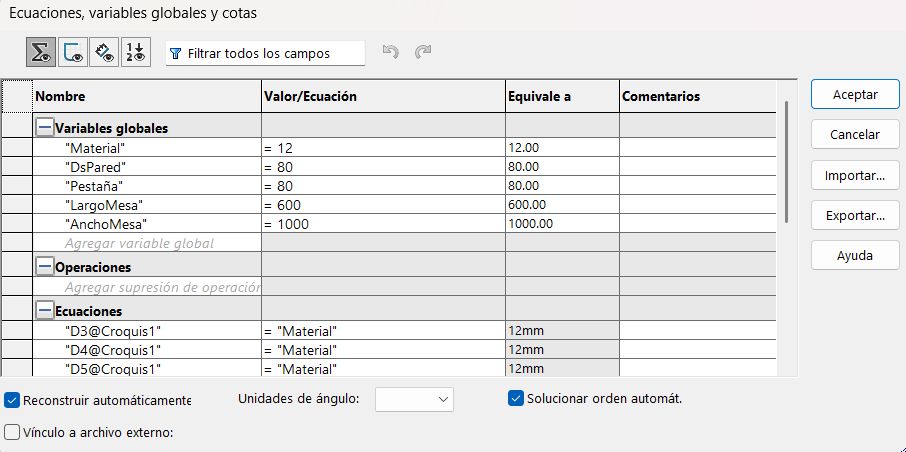The width and height of the screenshot is (906, 452).
Task: Select the "D3@Croquis1" equation row
Action: coord(147,331)
